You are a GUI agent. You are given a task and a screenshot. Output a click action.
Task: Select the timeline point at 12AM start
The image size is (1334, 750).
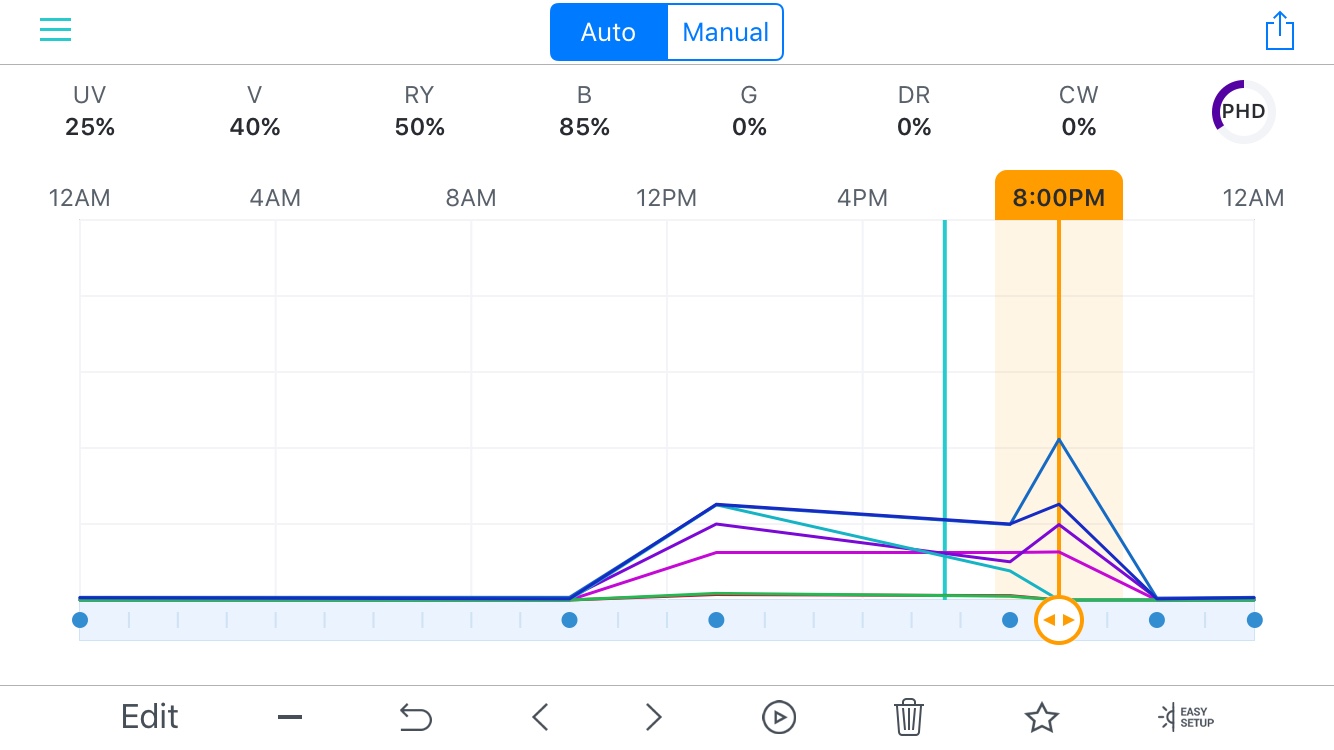pos(80,620)
